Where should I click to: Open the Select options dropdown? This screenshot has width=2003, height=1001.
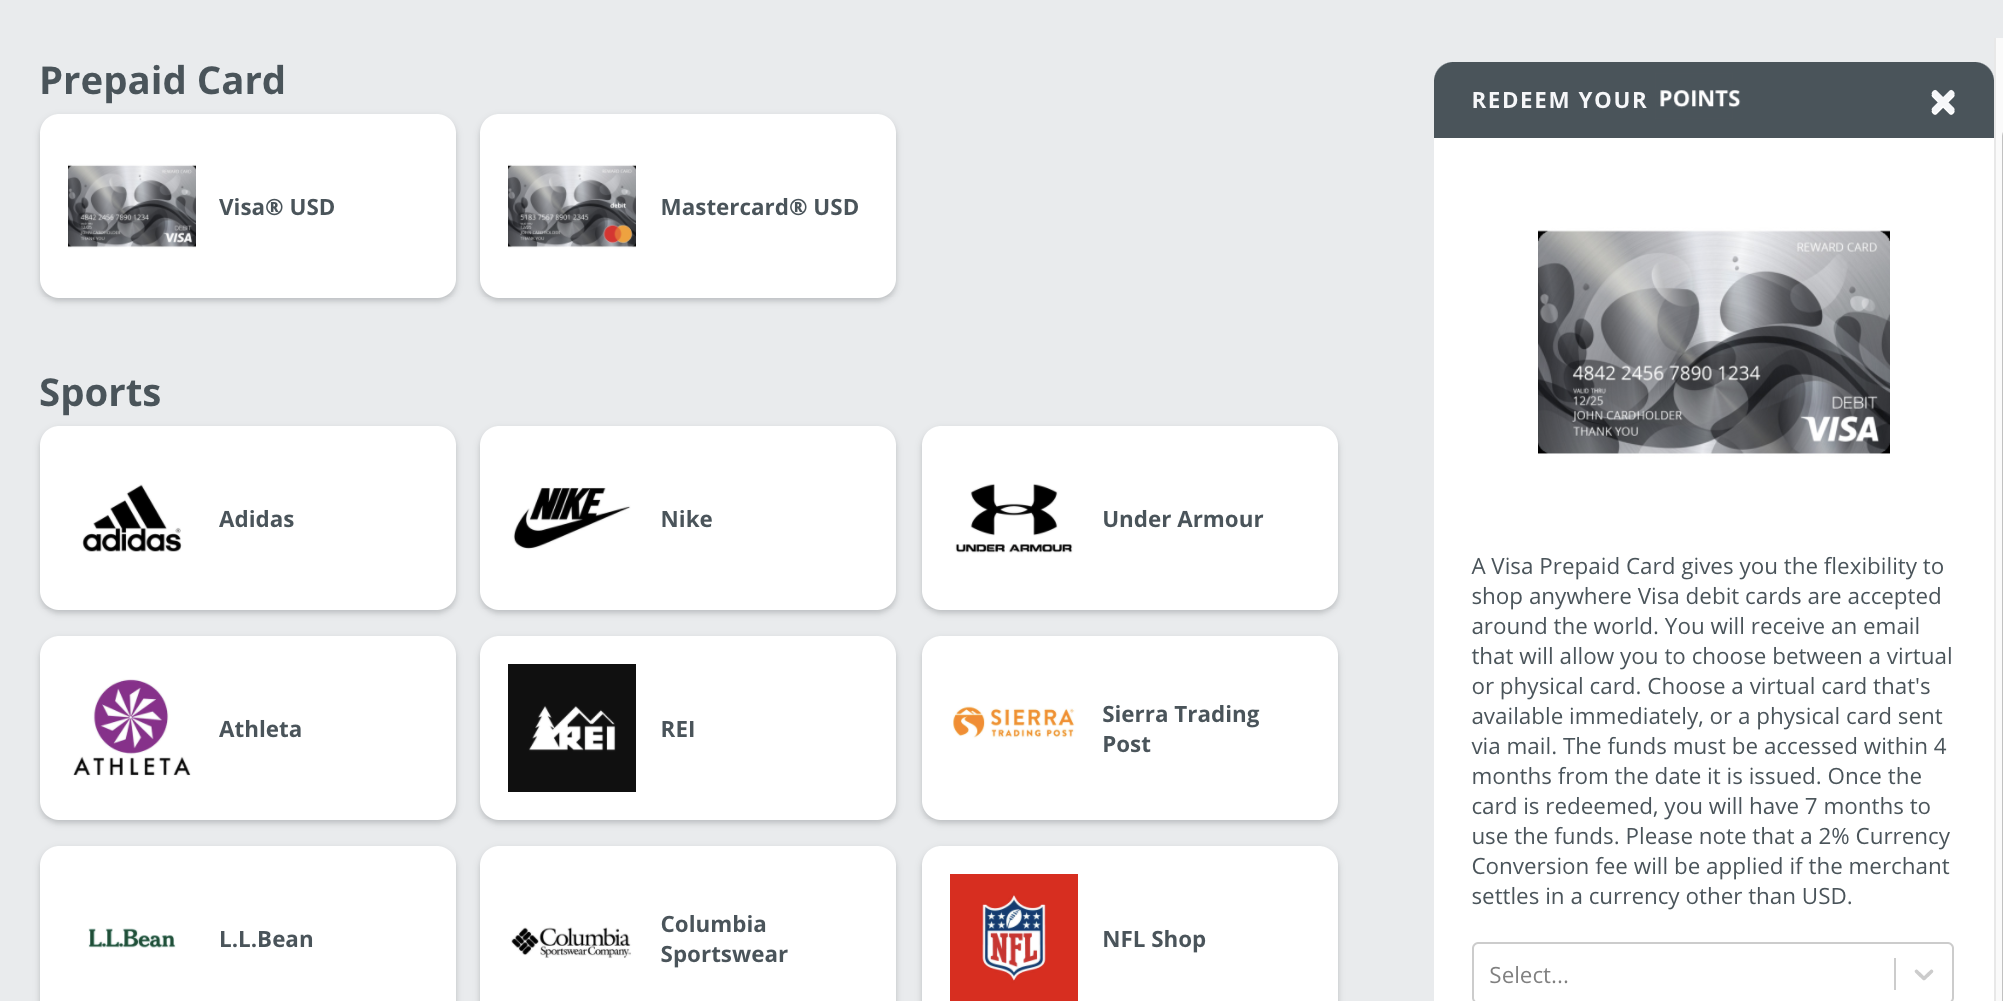[x=1680, y=974]
